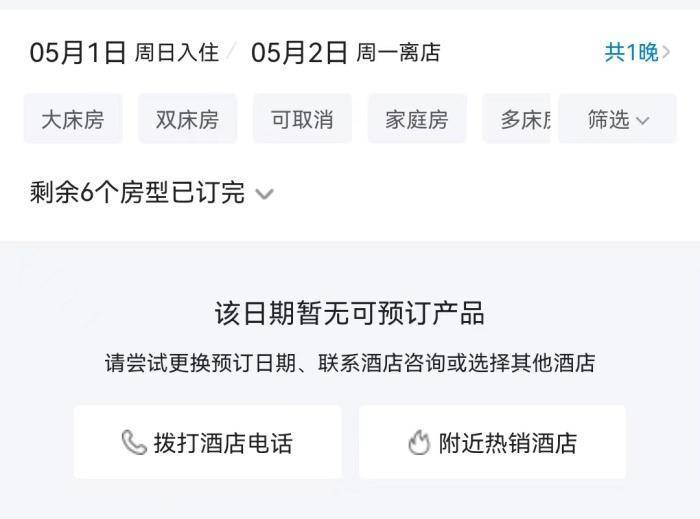Expand the 剩余6个房型已订完 list
700x519 pixels.
(138, 193)
